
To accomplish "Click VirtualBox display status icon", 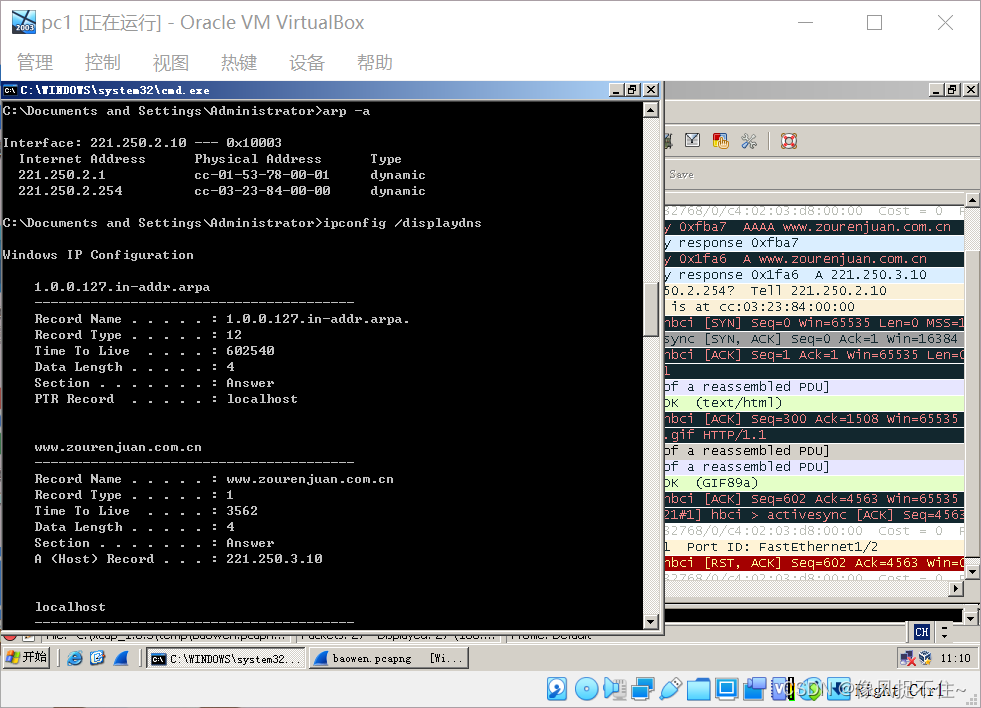I will tap(726, 689).
